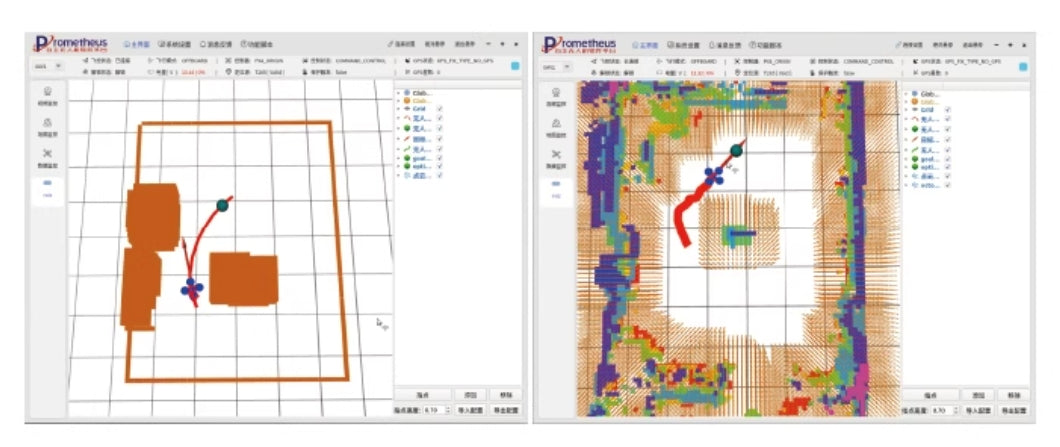The image size is (1060, 447).
Task: Toggle the red slash row checkbox in right window
Action: point(948,139)
